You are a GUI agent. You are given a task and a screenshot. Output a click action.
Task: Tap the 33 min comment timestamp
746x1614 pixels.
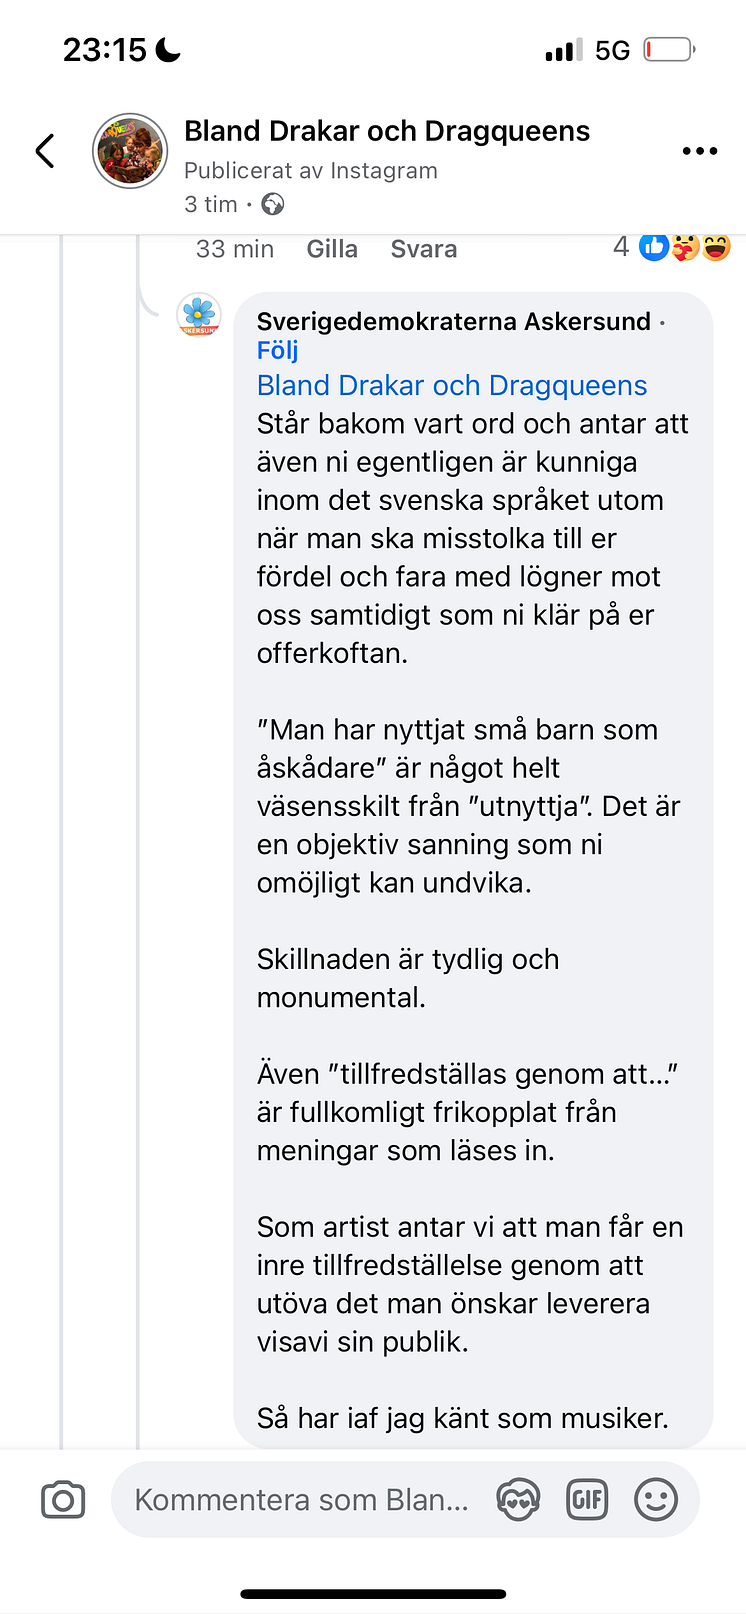(235, 249)
